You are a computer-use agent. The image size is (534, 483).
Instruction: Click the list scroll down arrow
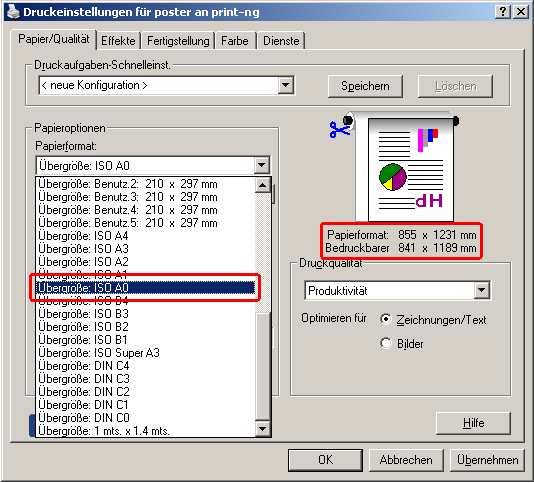pyautogui.click(x=262, y=429)
